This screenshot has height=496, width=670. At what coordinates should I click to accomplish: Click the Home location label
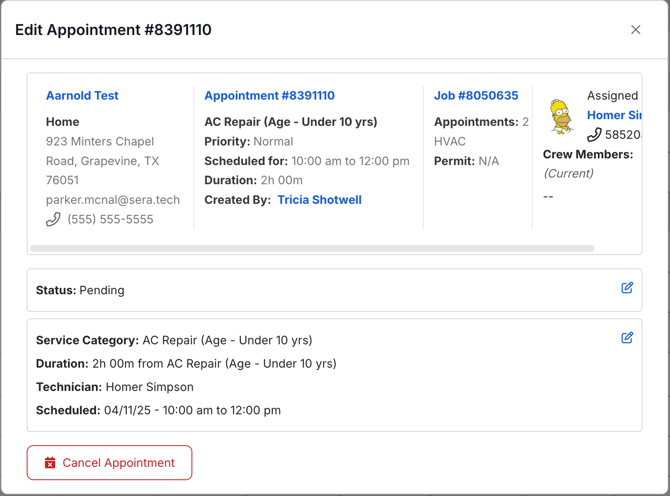pyautogui.click(x=62, y=122)
